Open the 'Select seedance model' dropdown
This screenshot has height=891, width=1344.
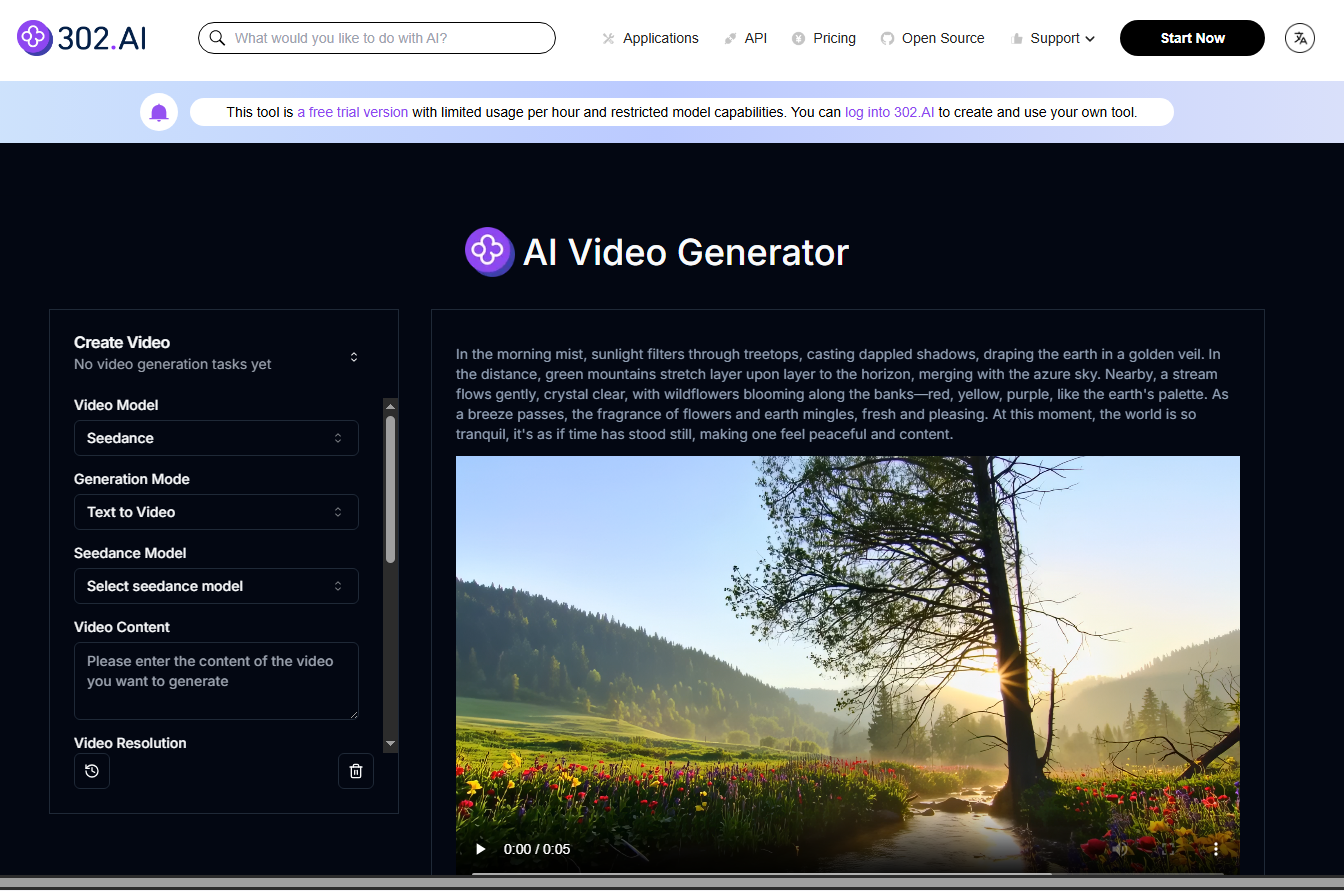click(216, 586)
